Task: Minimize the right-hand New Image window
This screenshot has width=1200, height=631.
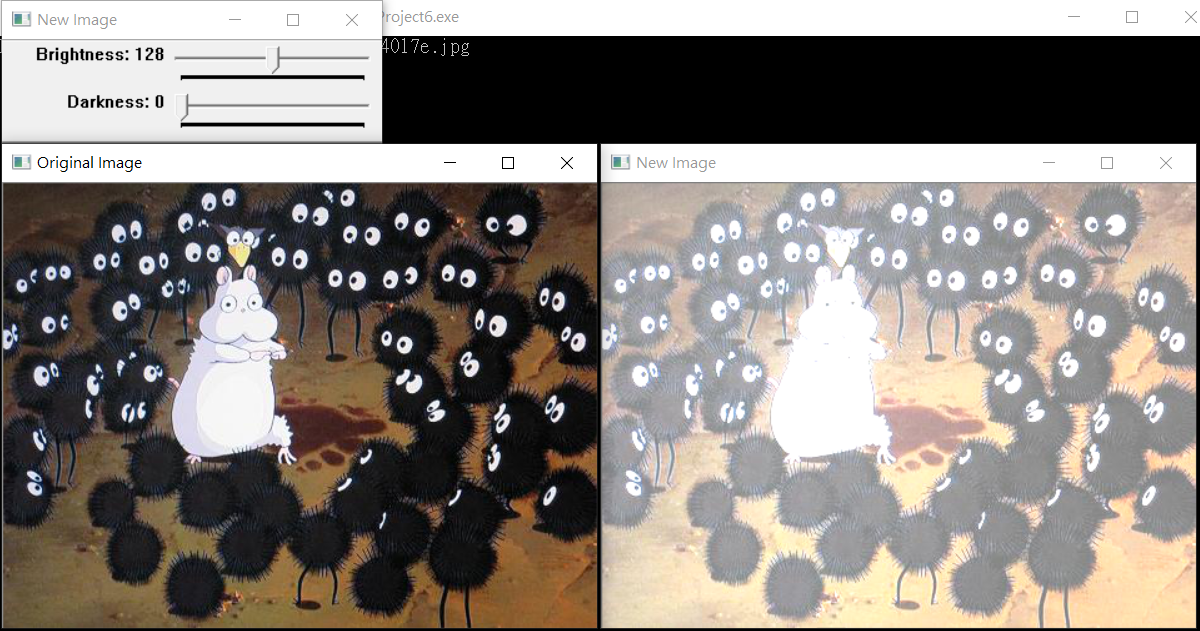Action: (1048, 162)
